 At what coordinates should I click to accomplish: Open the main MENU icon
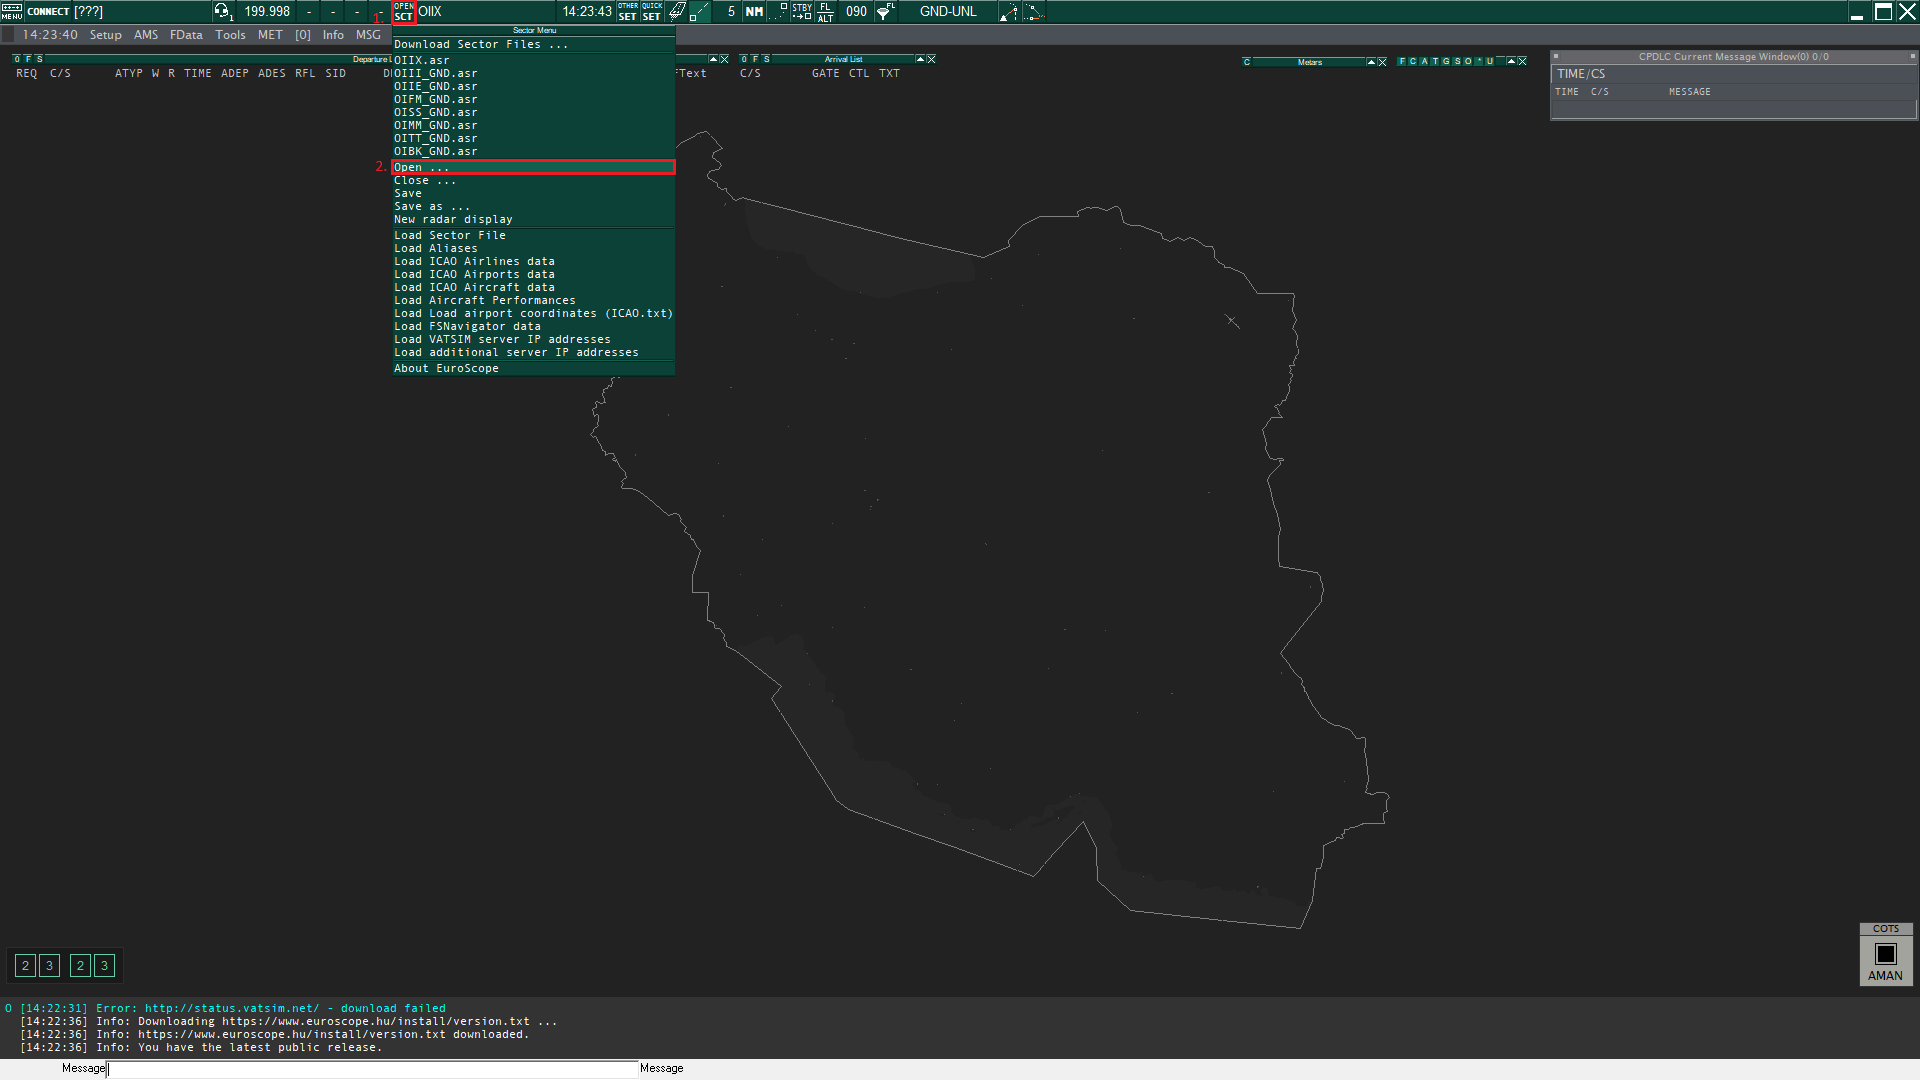11,11
